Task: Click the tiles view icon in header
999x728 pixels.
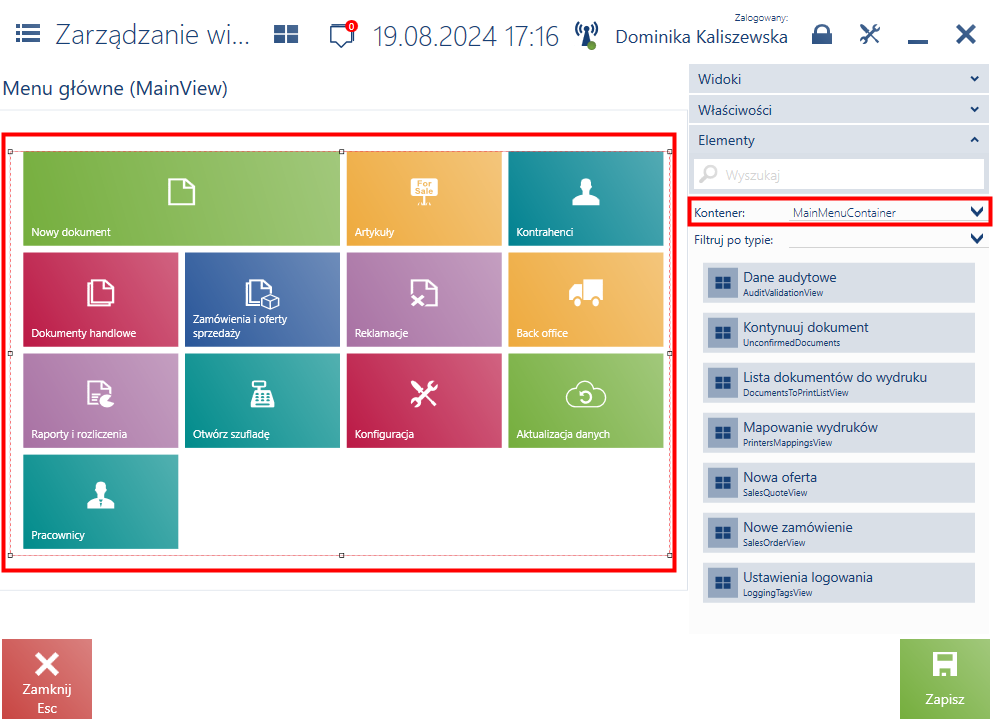Action: coord(286,34)
